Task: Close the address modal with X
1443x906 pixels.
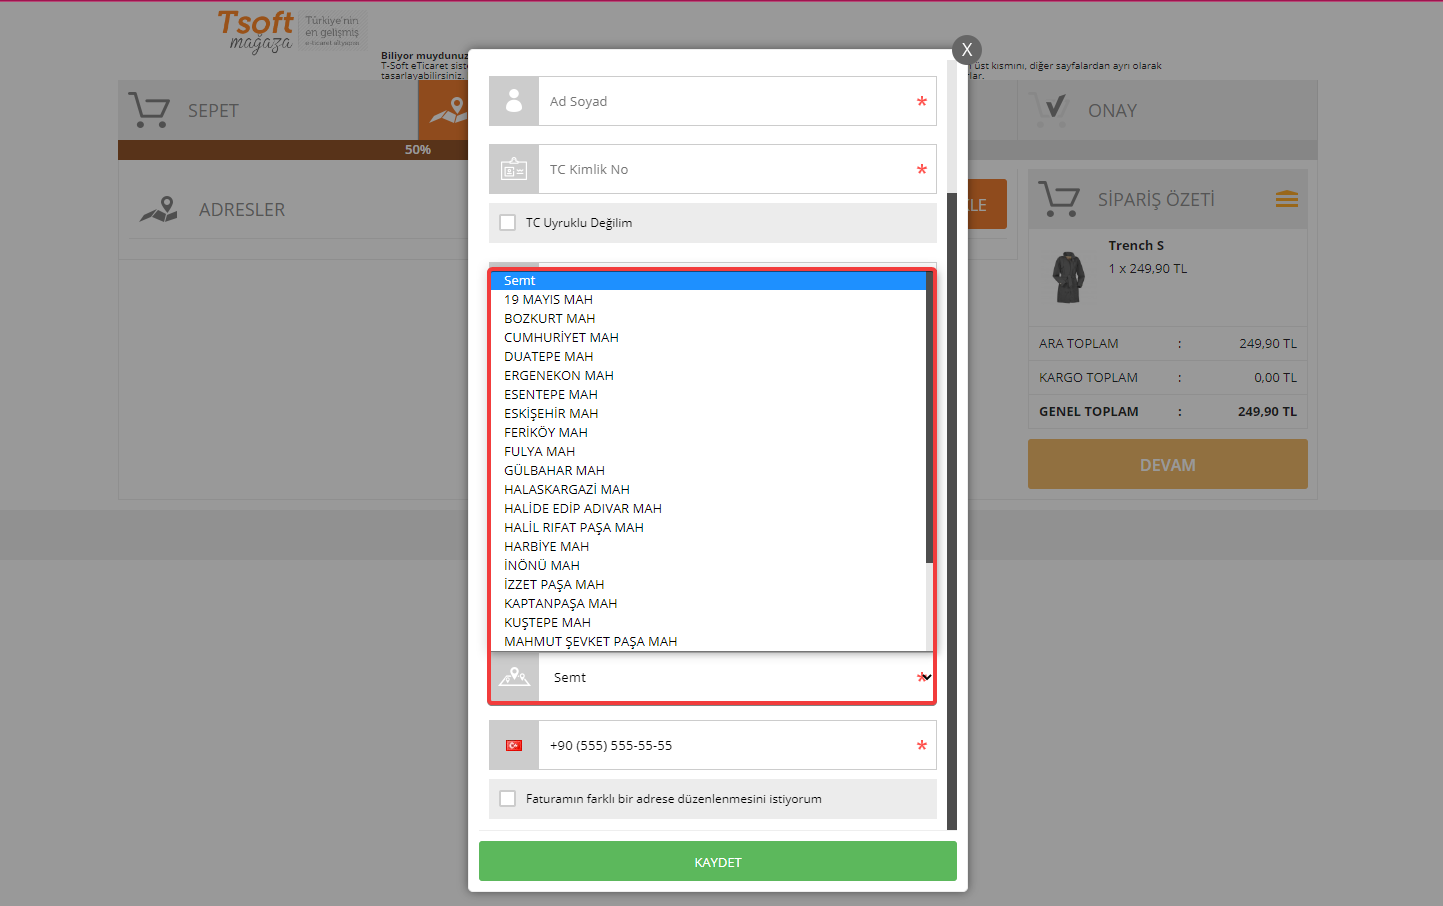Action: (966, 49)
